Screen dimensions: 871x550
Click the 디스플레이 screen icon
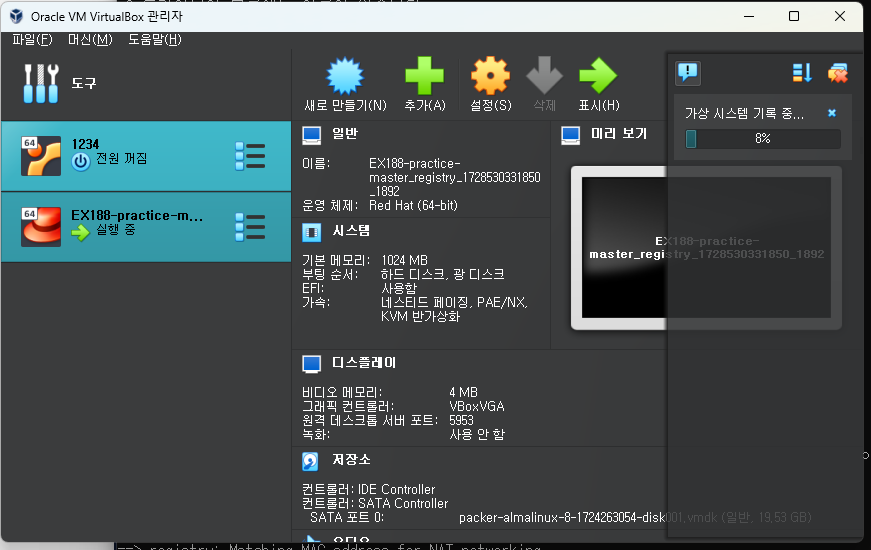pyautogui.click(x=312, y=364)
